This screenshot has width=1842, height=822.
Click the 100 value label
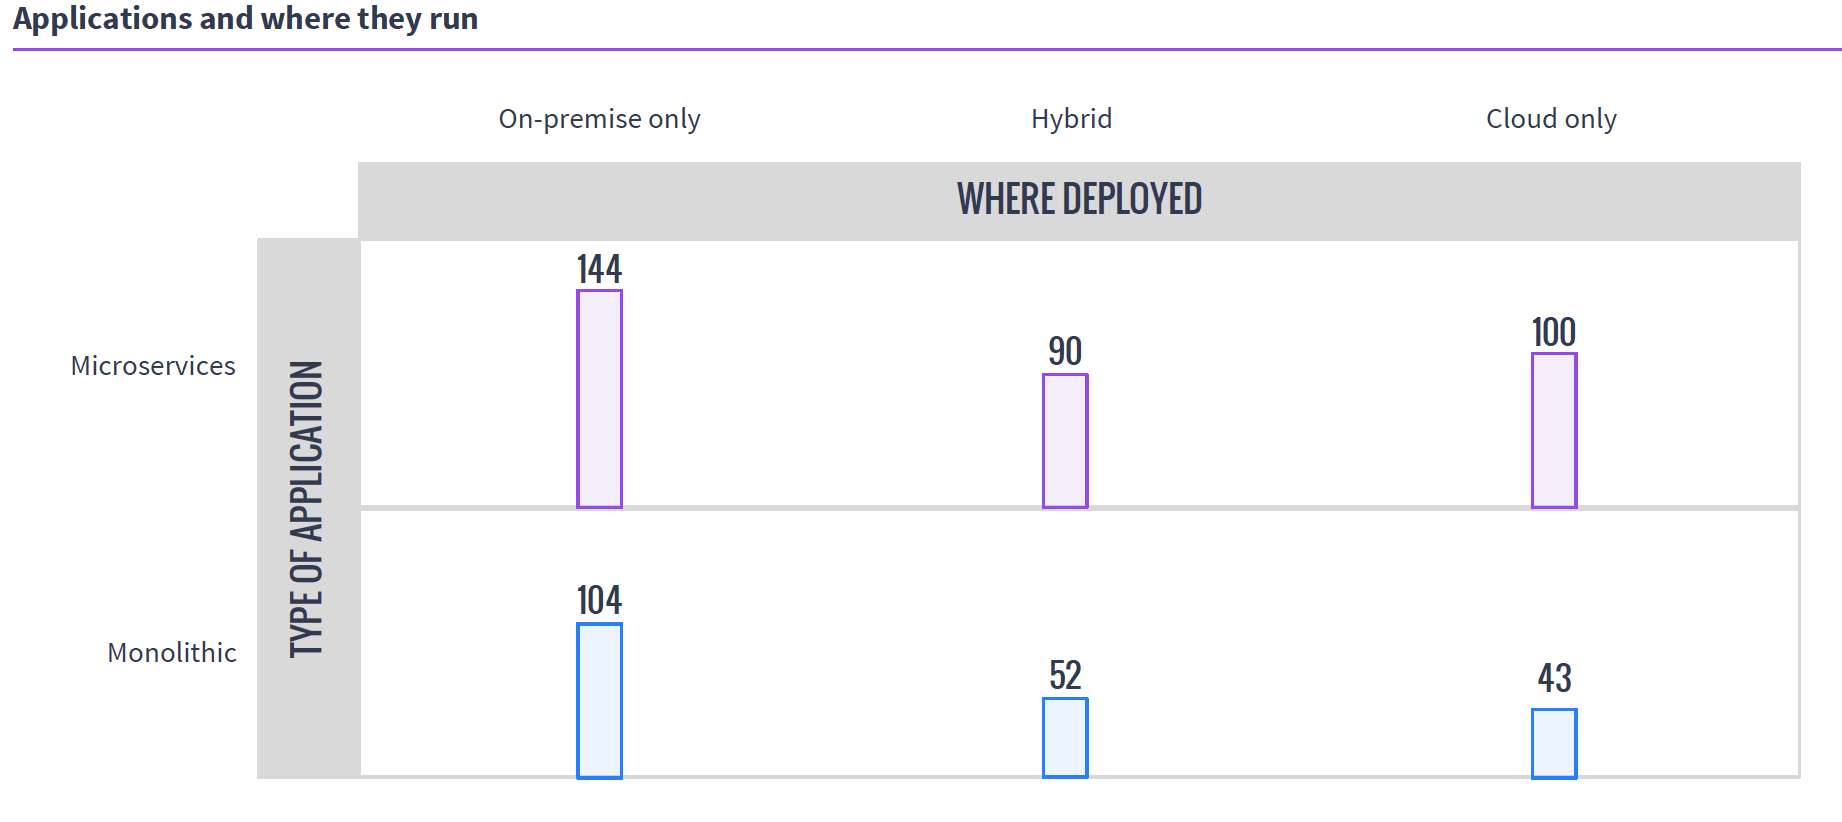pos(1554,332)
